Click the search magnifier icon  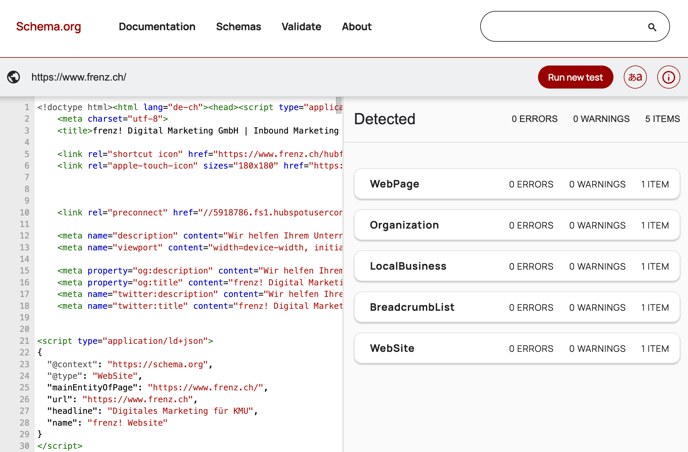click(x=652, y=27)
